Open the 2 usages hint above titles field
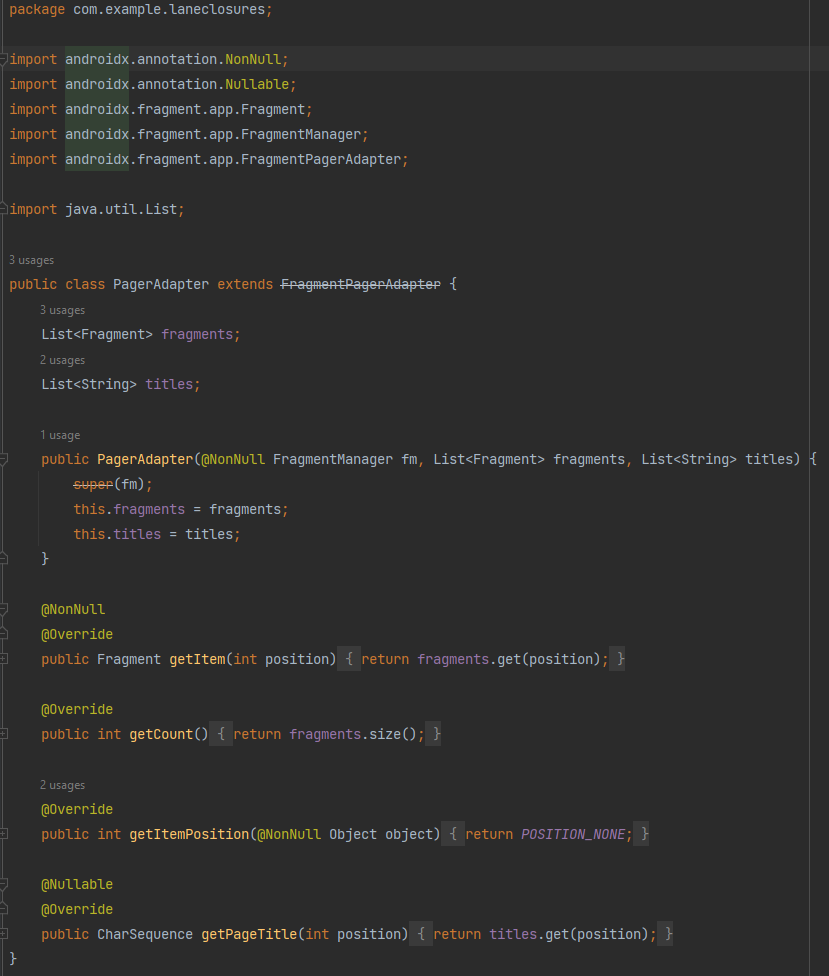Image resolution: width=829 pixels, height=976 pixels. tap(62, 360)
